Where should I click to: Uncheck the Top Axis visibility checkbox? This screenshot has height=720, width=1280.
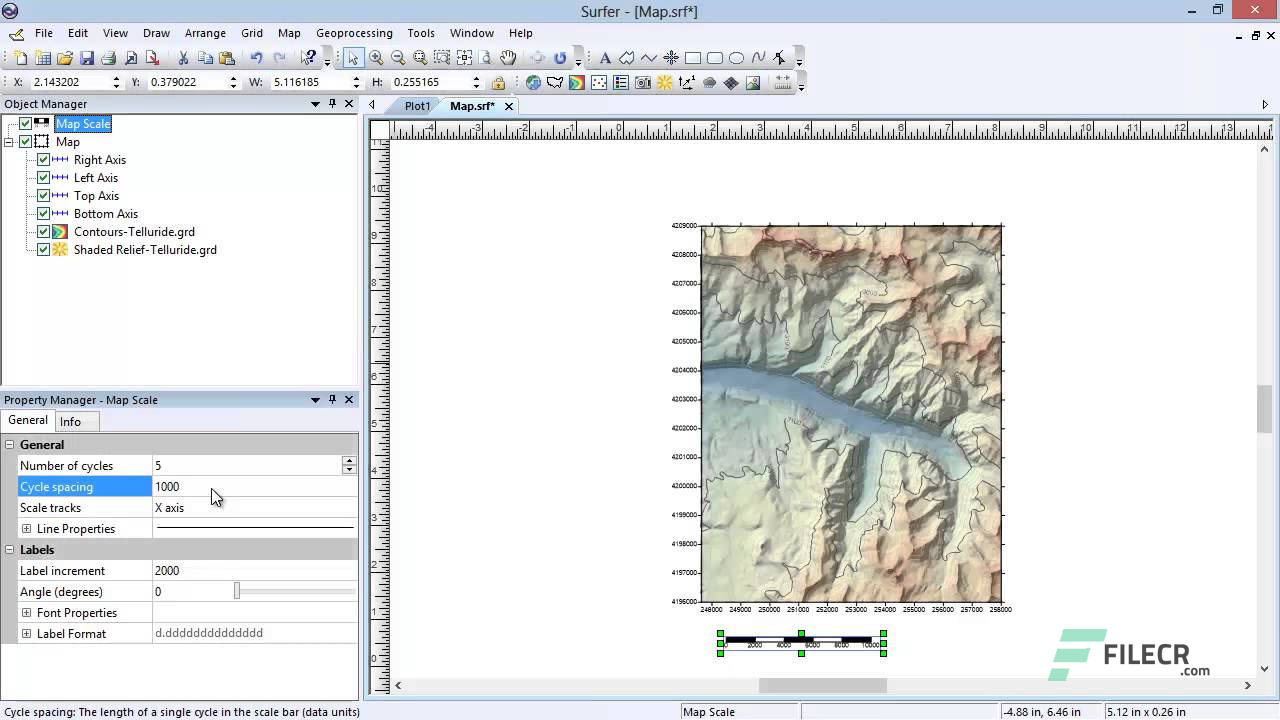pos(43,196)
